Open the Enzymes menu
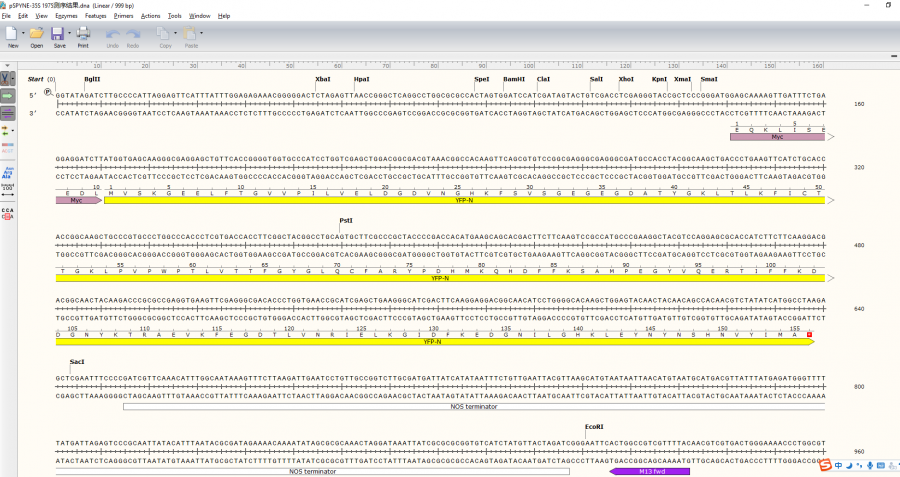 click(x=66, y=16)
